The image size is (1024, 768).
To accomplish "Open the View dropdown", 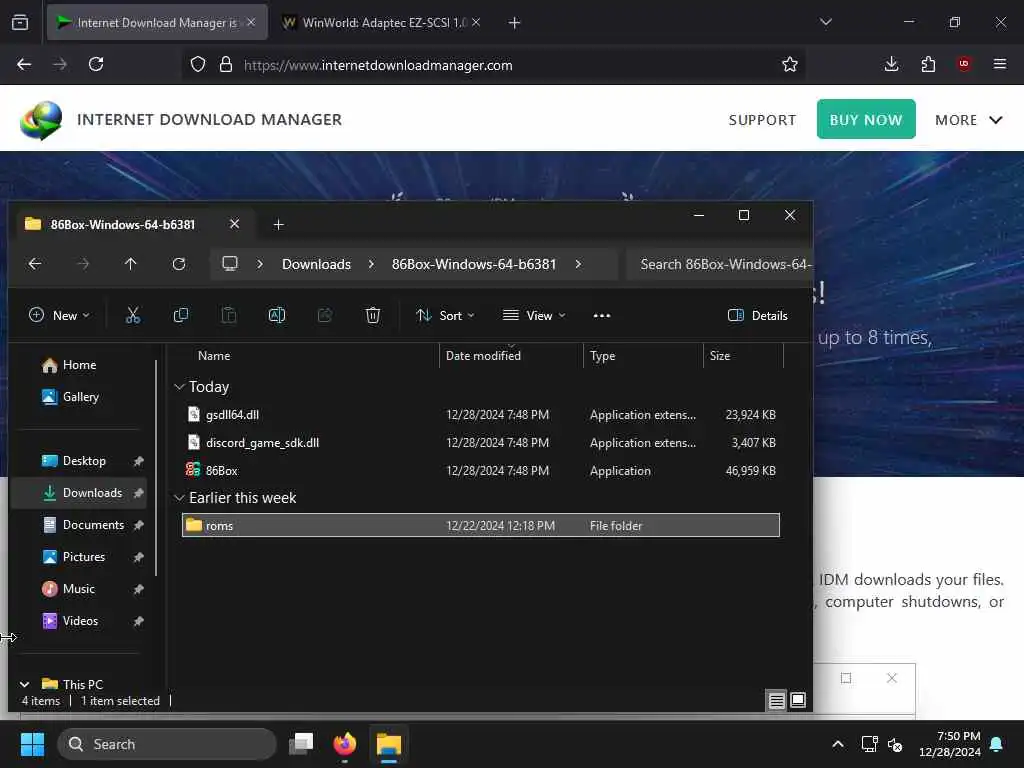I will pos(534,315).
